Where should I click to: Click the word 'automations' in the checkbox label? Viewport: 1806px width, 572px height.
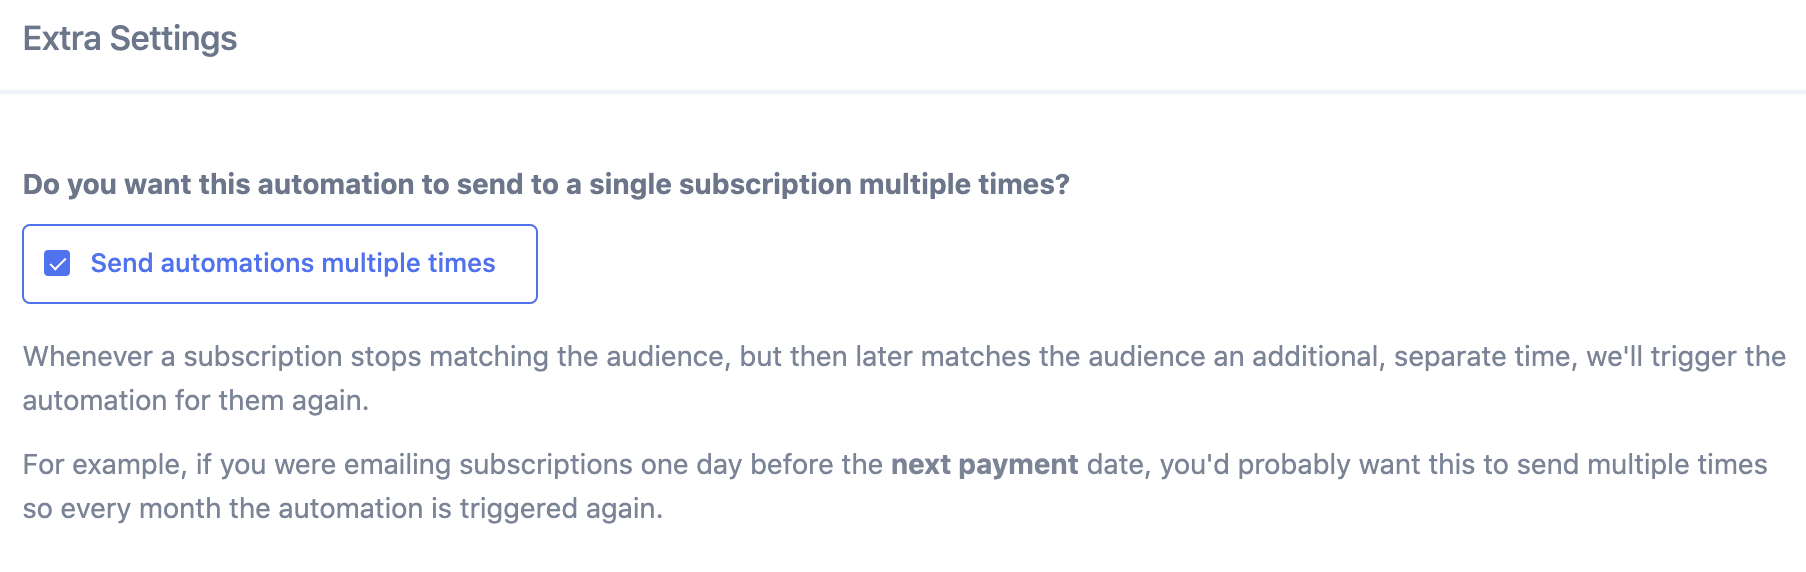[237, 263]
